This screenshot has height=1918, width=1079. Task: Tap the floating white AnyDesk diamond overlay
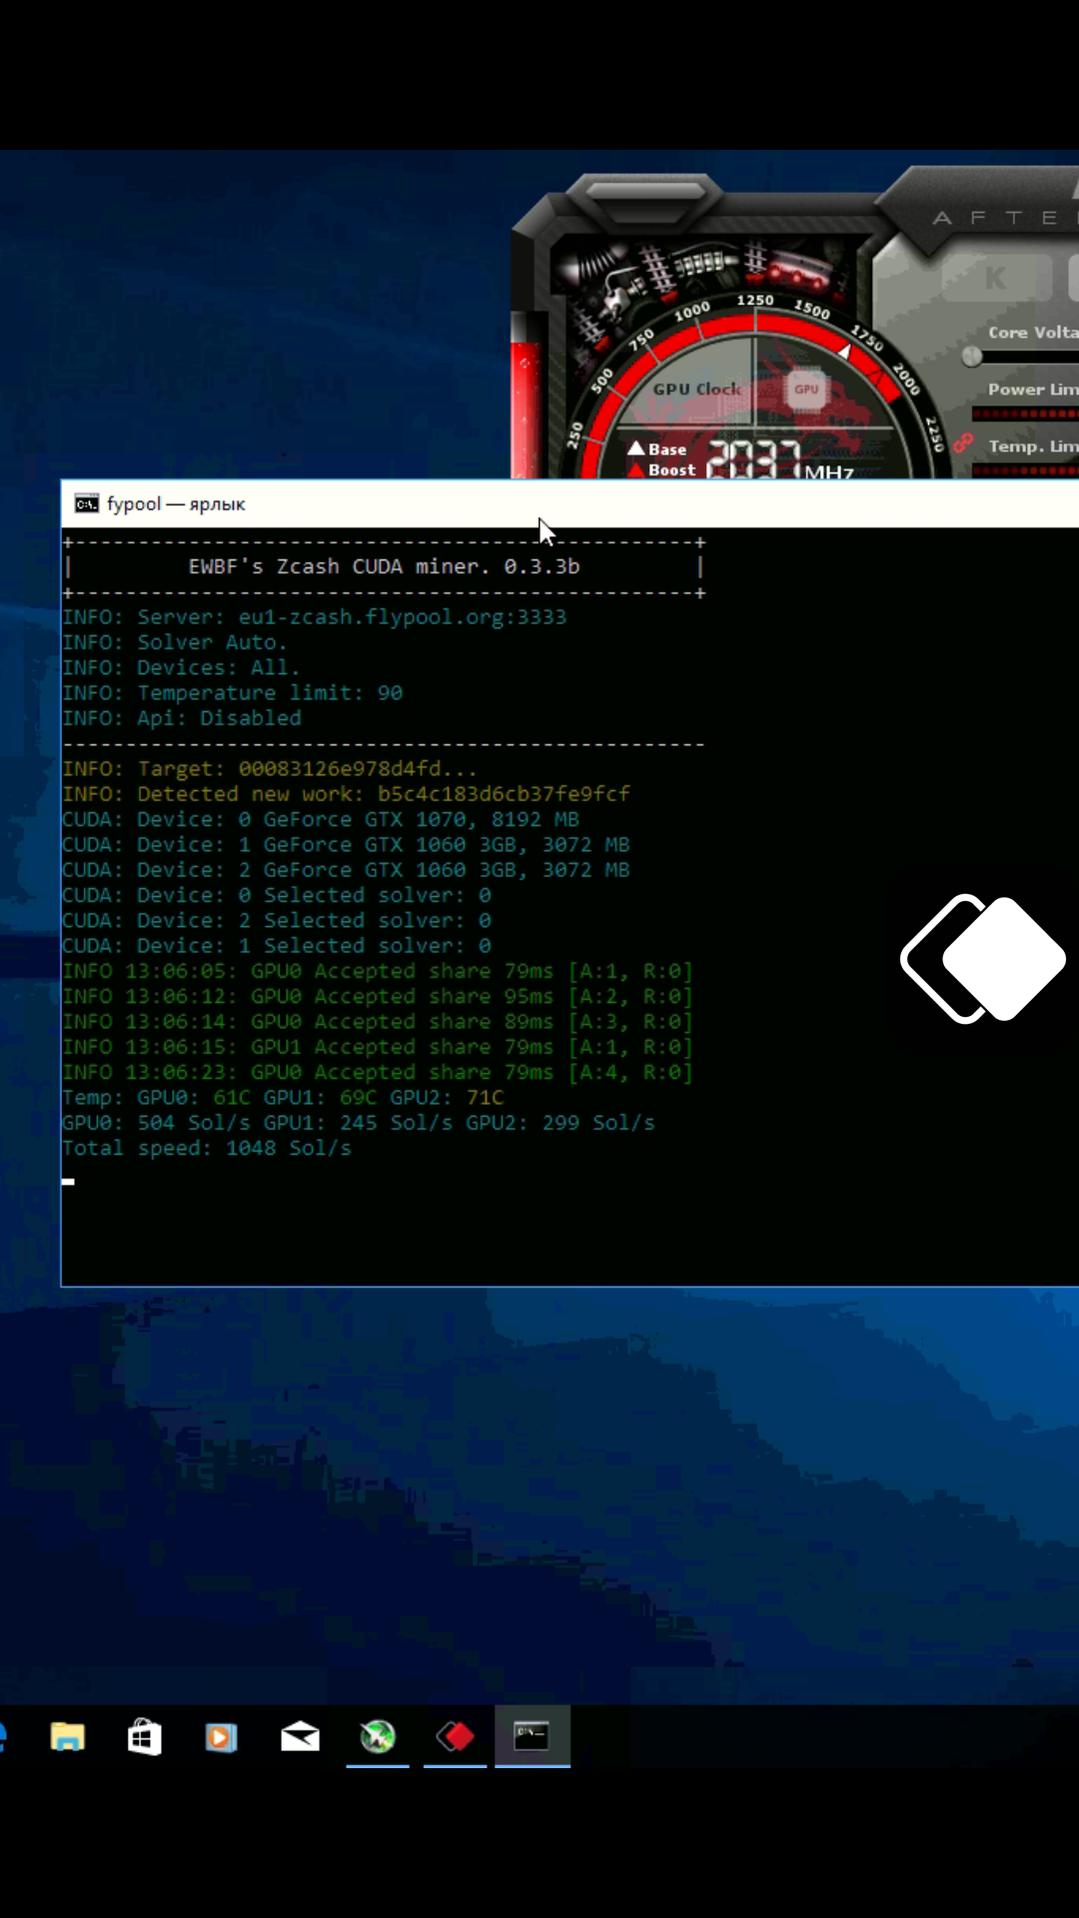pyautogui.click(x=983, y=958)
